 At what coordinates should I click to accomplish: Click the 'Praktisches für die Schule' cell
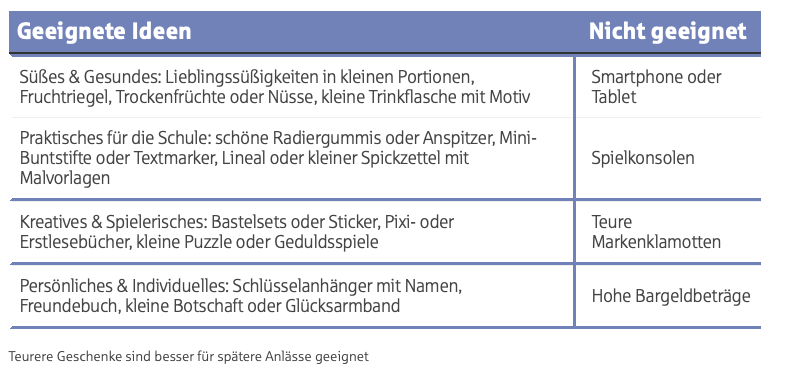292,158
